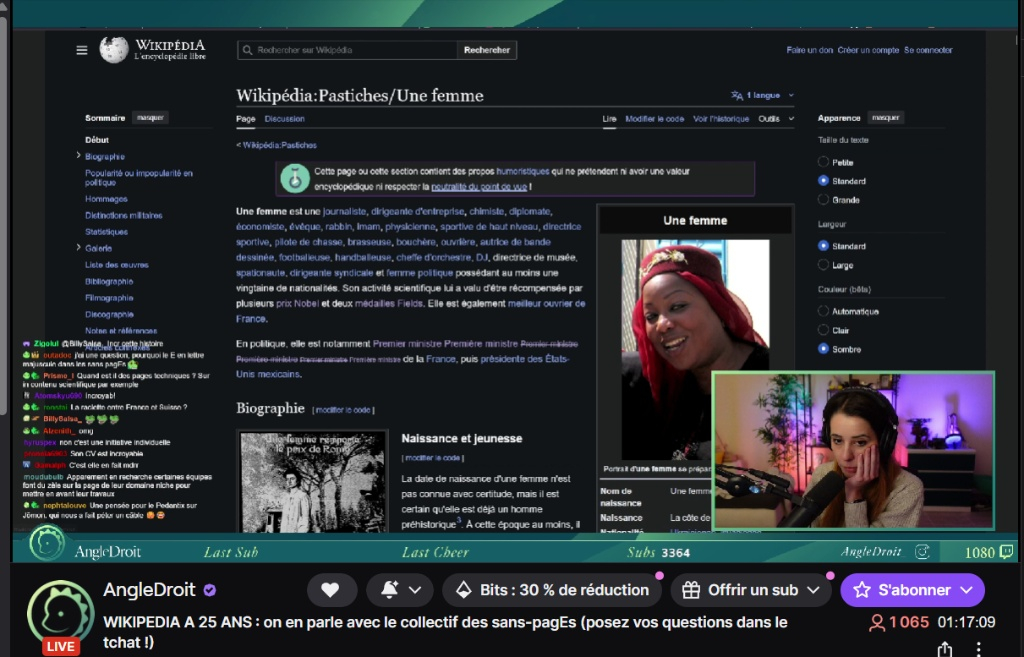Open the Wikipedia hamburger main menu

tap(82, 50)
